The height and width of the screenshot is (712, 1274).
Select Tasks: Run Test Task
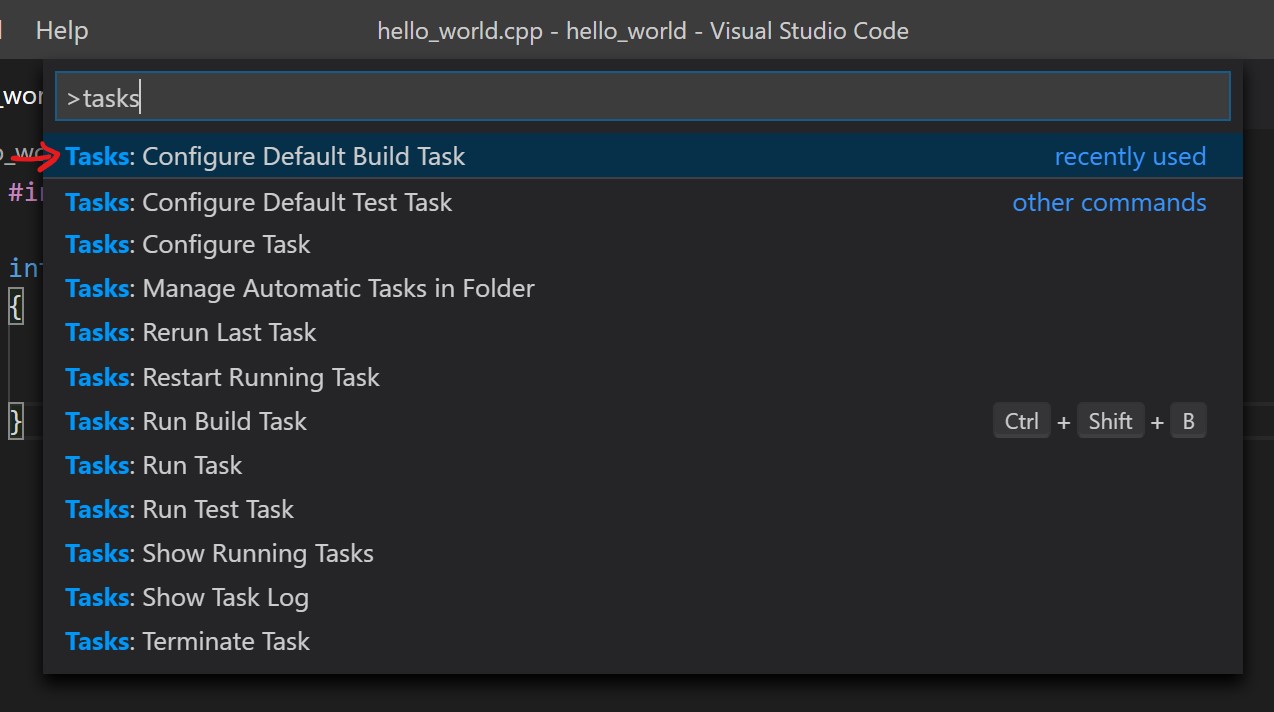pos(180,510)
